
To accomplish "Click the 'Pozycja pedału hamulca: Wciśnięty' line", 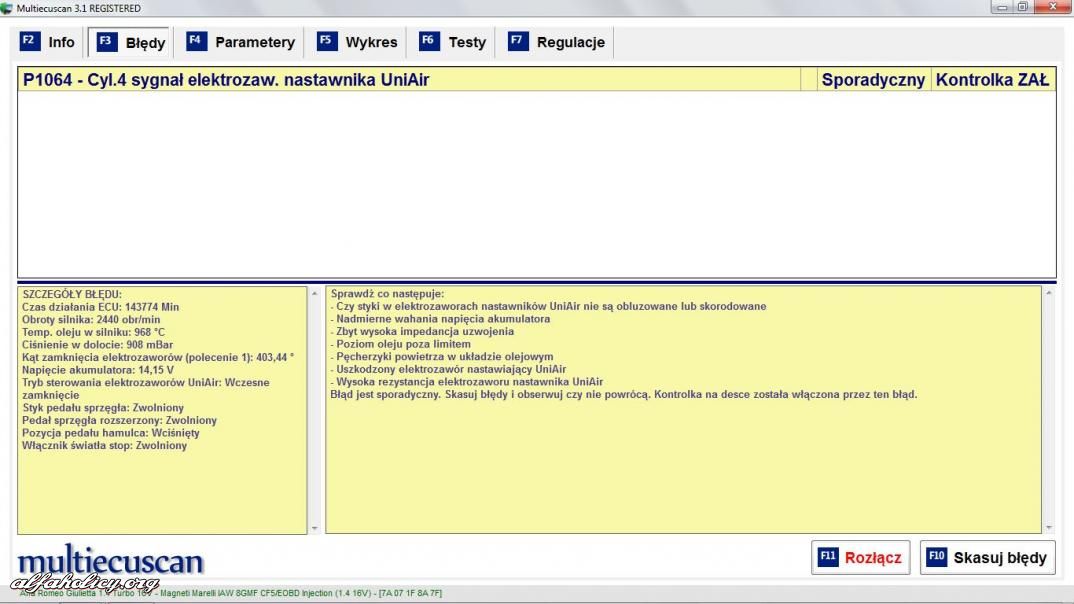I will pyautogui.click(x=110, y=433).
